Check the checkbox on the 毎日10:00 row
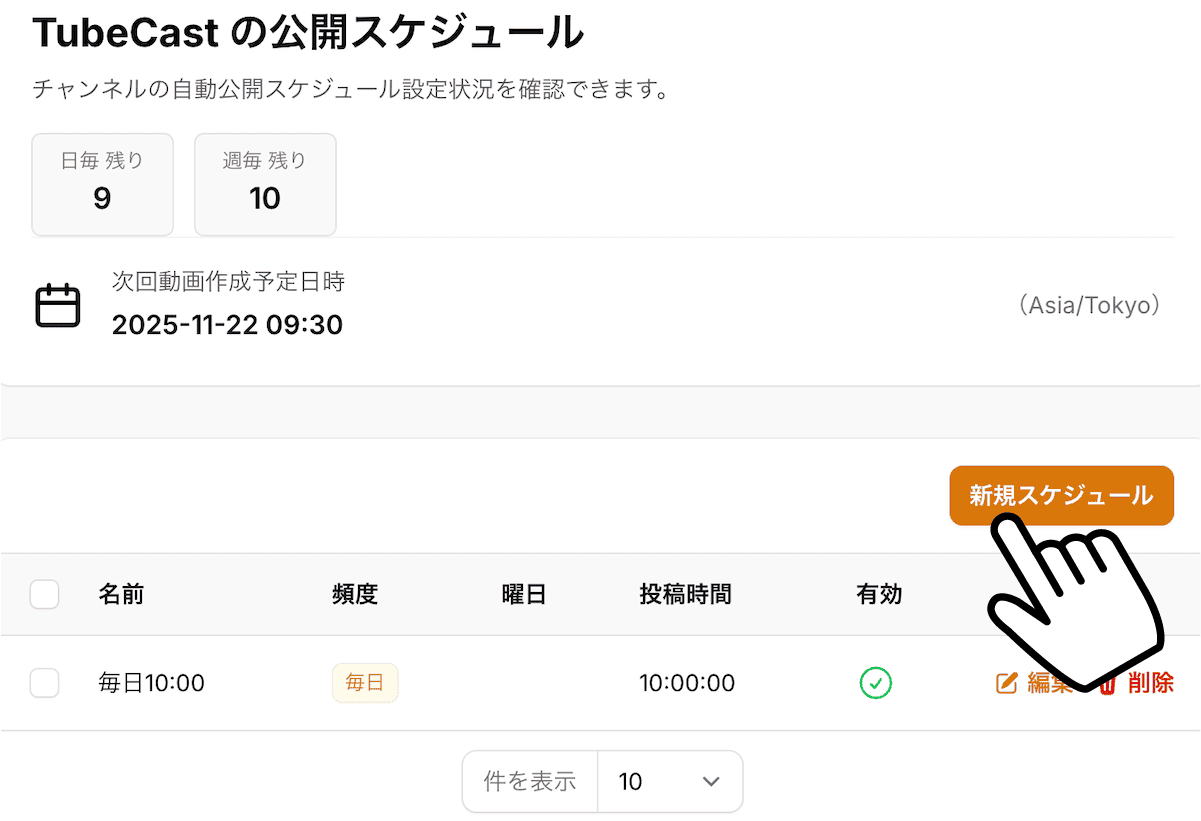The height and width of the screenshot is (821, 1201). [x=44, y=683]
